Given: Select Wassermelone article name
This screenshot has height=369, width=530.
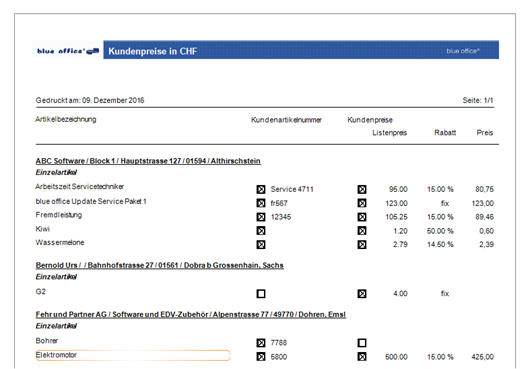Looking at the screenshot, I should tap(60, 243).
